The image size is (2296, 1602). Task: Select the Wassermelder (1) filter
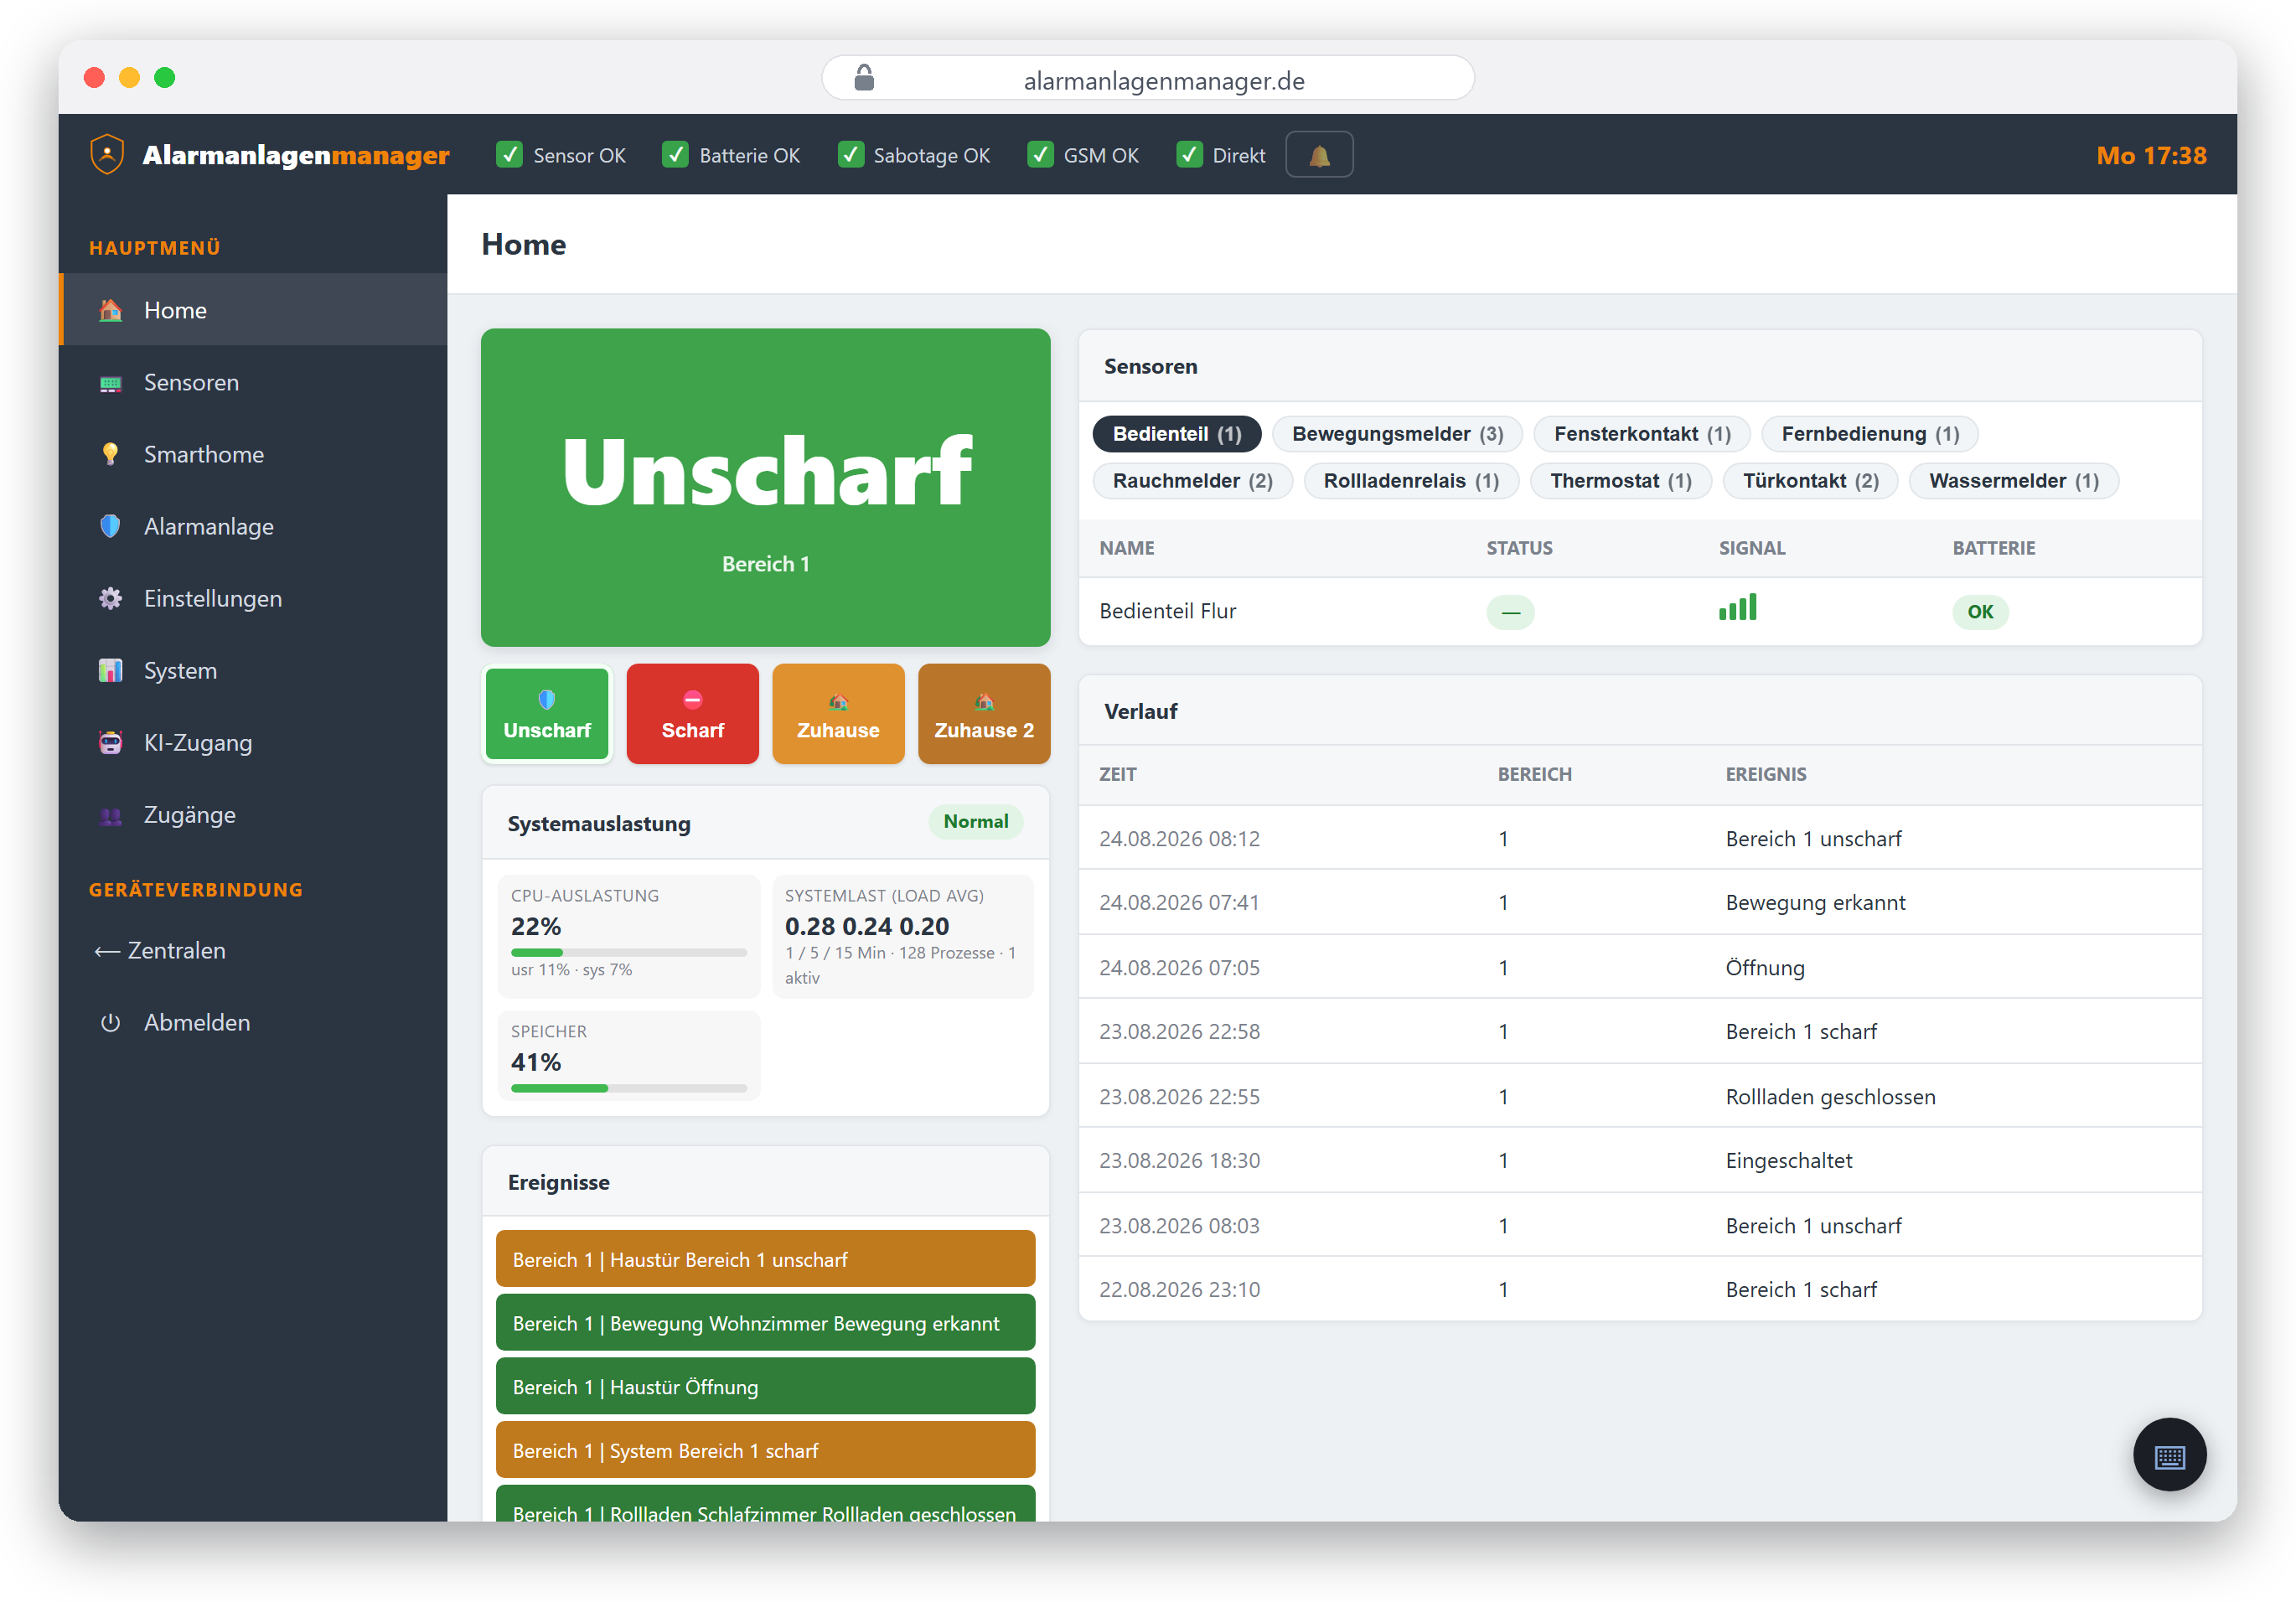(2014, 481)
